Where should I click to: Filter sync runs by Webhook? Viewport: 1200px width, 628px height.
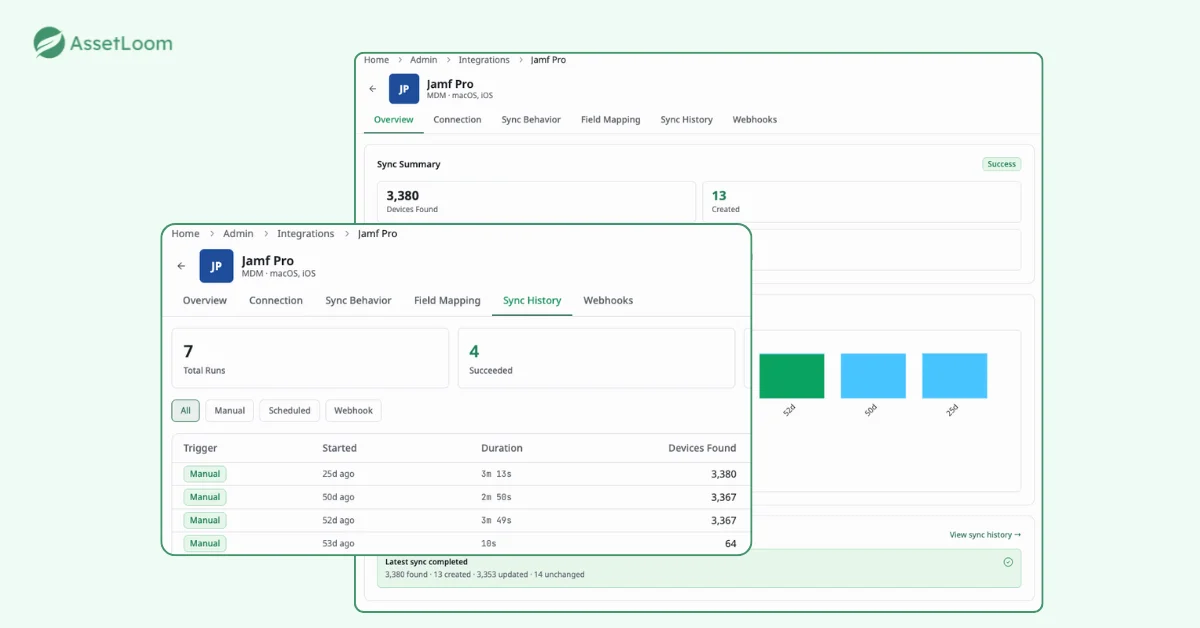pos(353,410)
